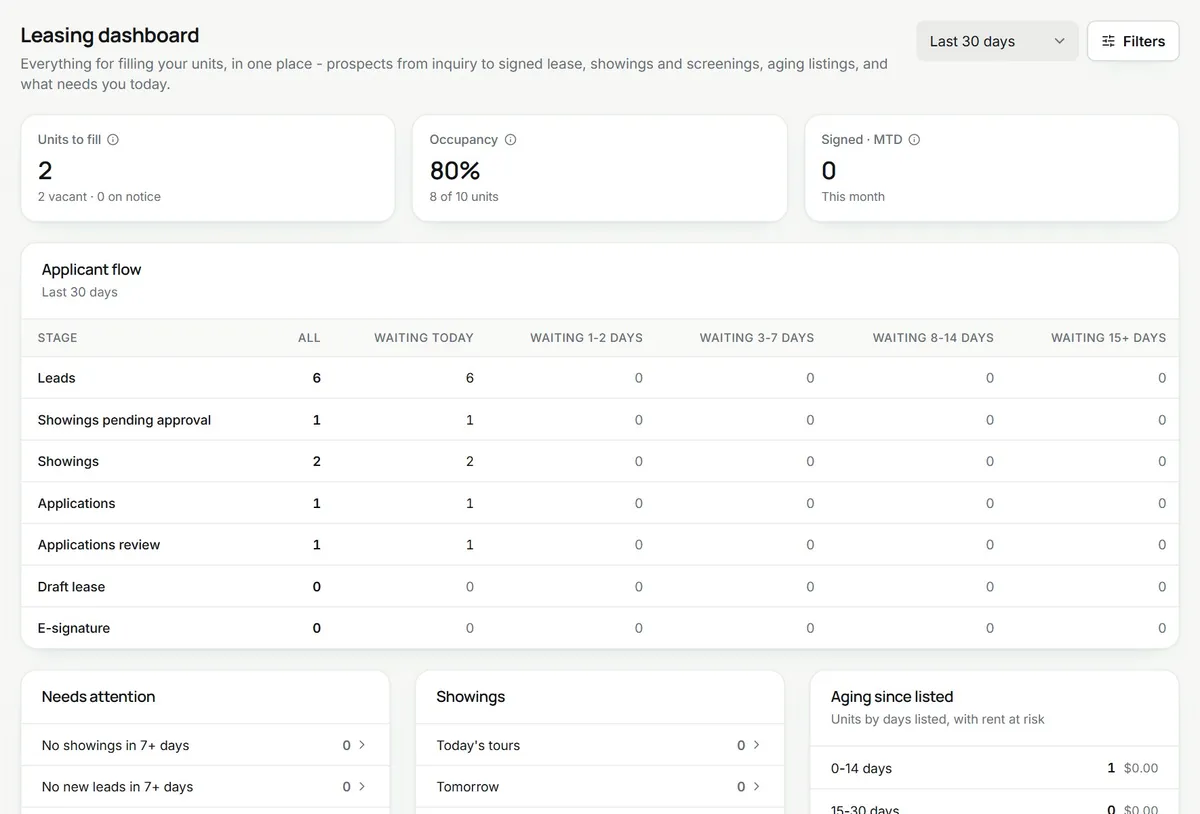Click the WAITING 1-2 DAYS column header

coord(586,338)
